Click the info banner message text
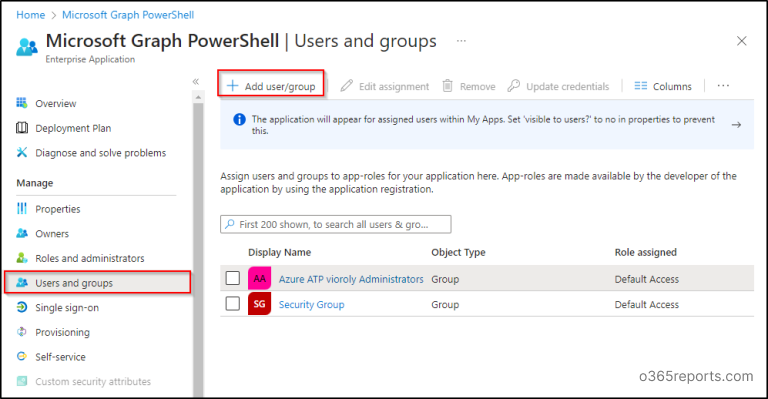The image size is (768, 399). 483,125
